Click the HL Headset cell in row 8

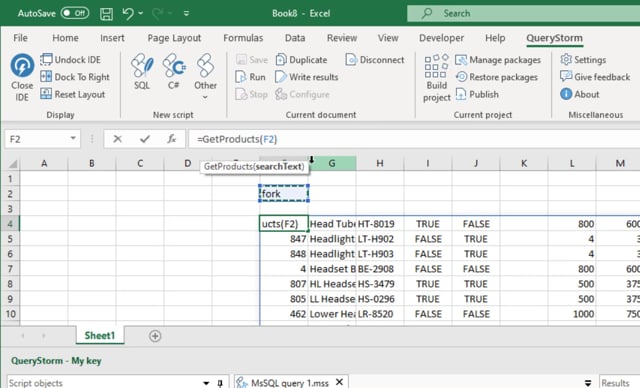(332, 284)
